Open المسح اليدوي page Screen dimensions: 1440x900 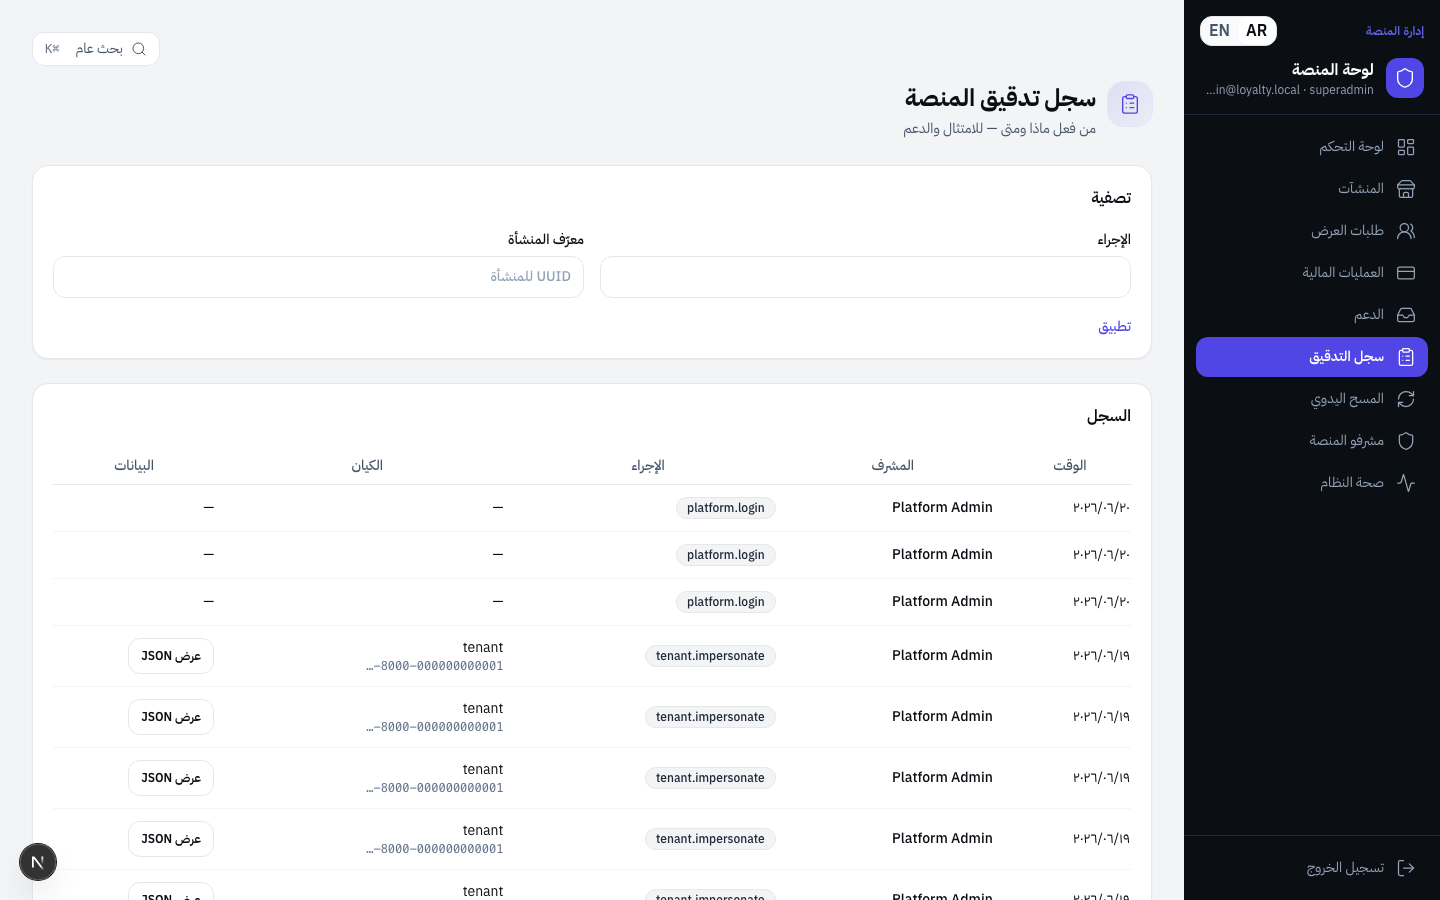[x=1312, y=399]
